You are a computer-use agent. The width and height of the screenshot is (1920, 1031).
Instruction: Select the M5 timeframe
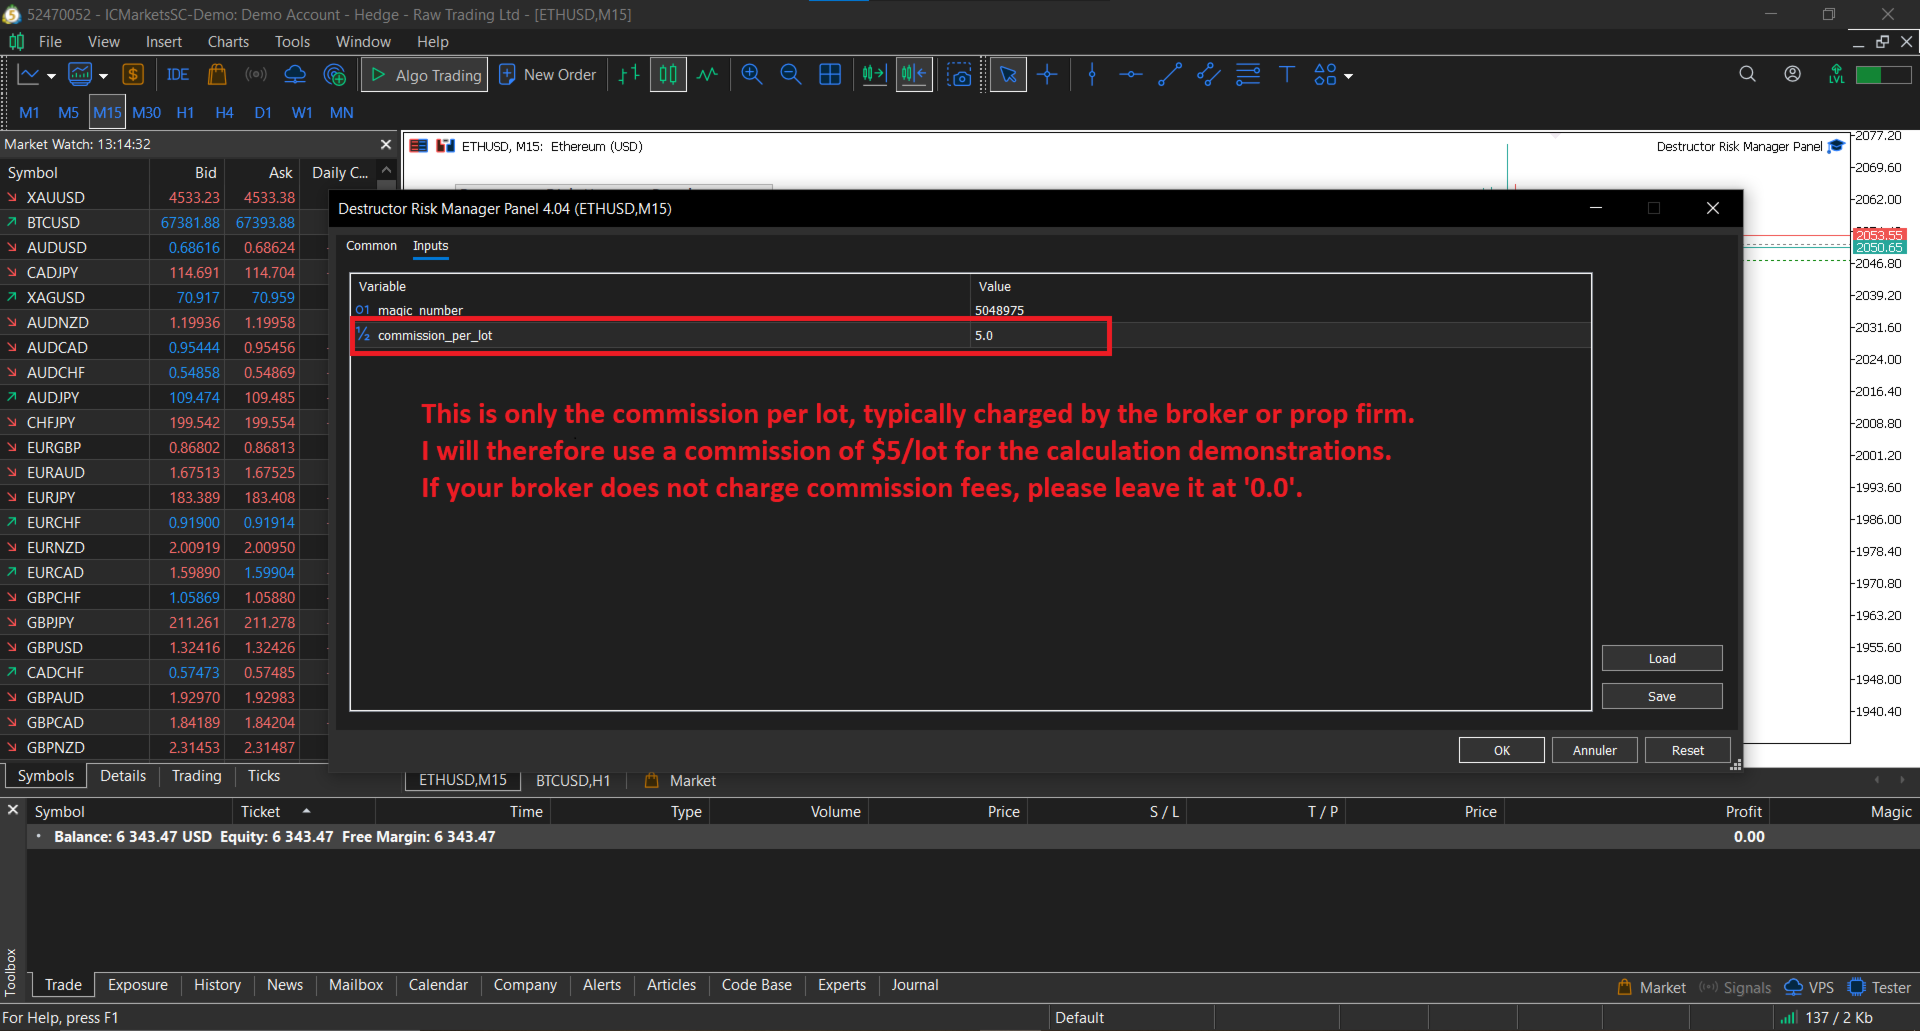tap(68, 113)
